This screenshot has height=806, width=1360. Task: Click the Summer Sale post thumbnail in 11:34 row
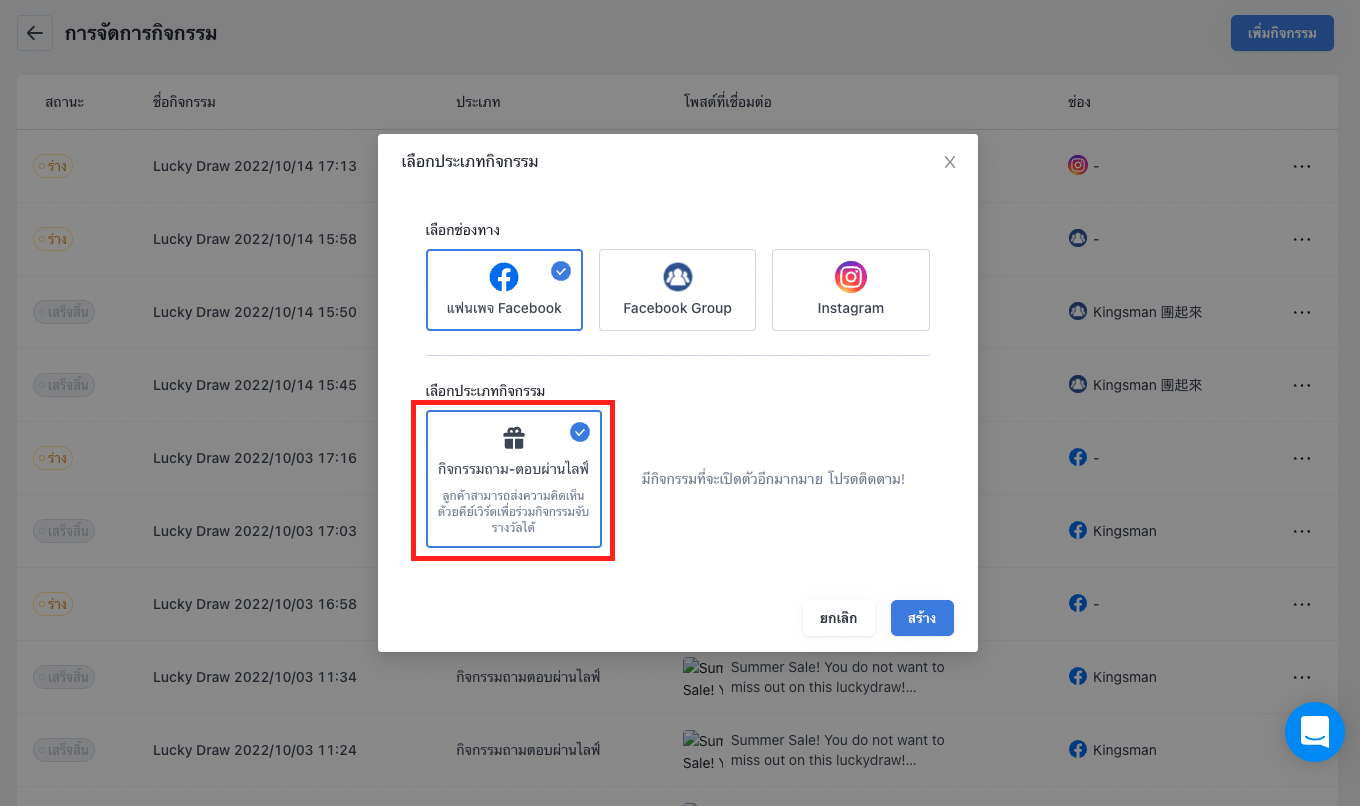pos(703,677)
